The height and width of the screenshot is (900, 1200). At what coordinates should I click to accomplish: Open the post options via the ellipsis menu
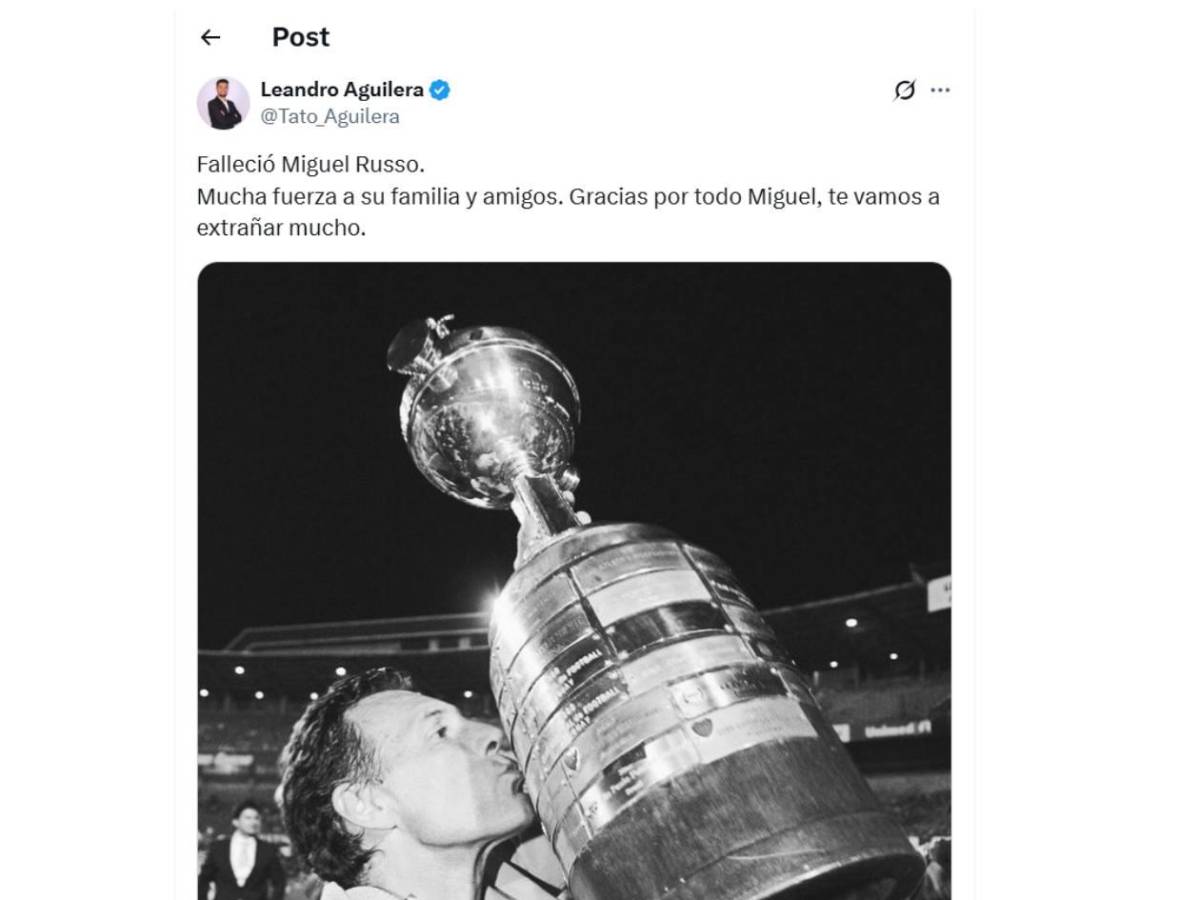[938, 90]
